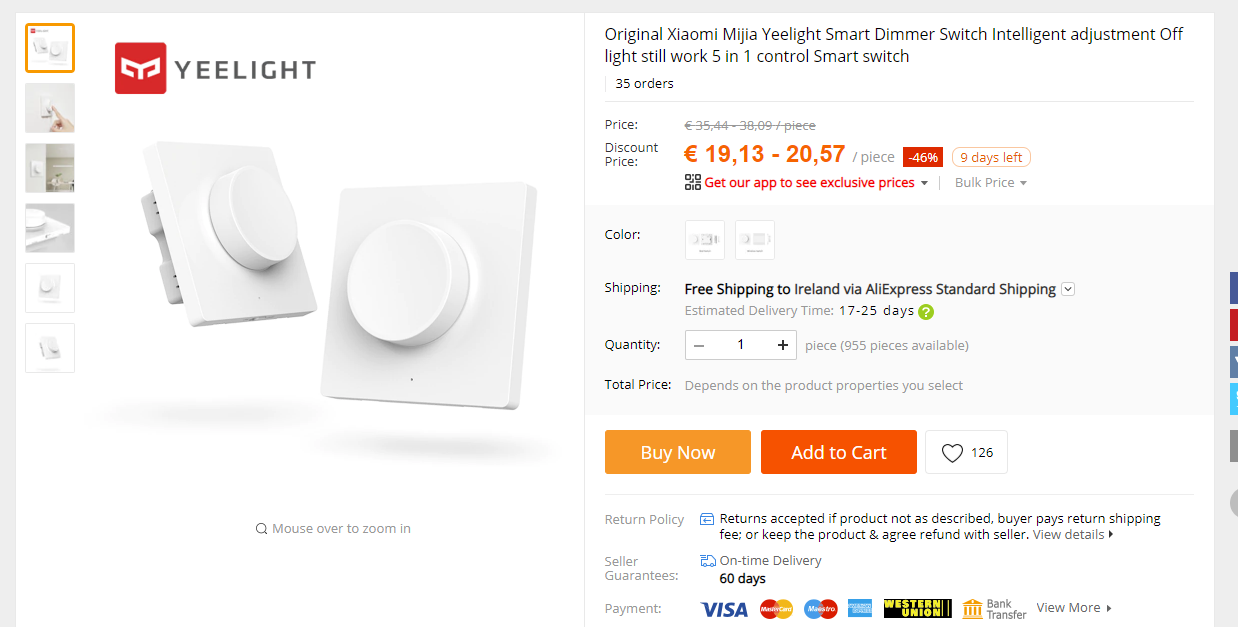Select the first color option swatch

coord(705,240)
